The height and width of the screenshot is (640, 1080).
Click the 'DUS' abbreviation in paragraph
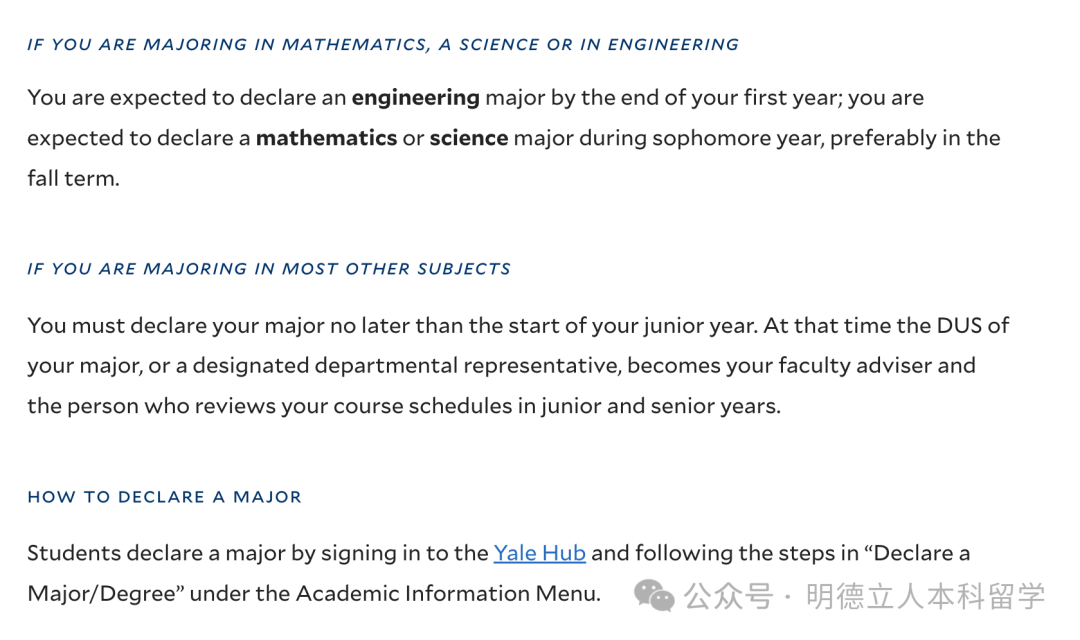pos(961,325)
